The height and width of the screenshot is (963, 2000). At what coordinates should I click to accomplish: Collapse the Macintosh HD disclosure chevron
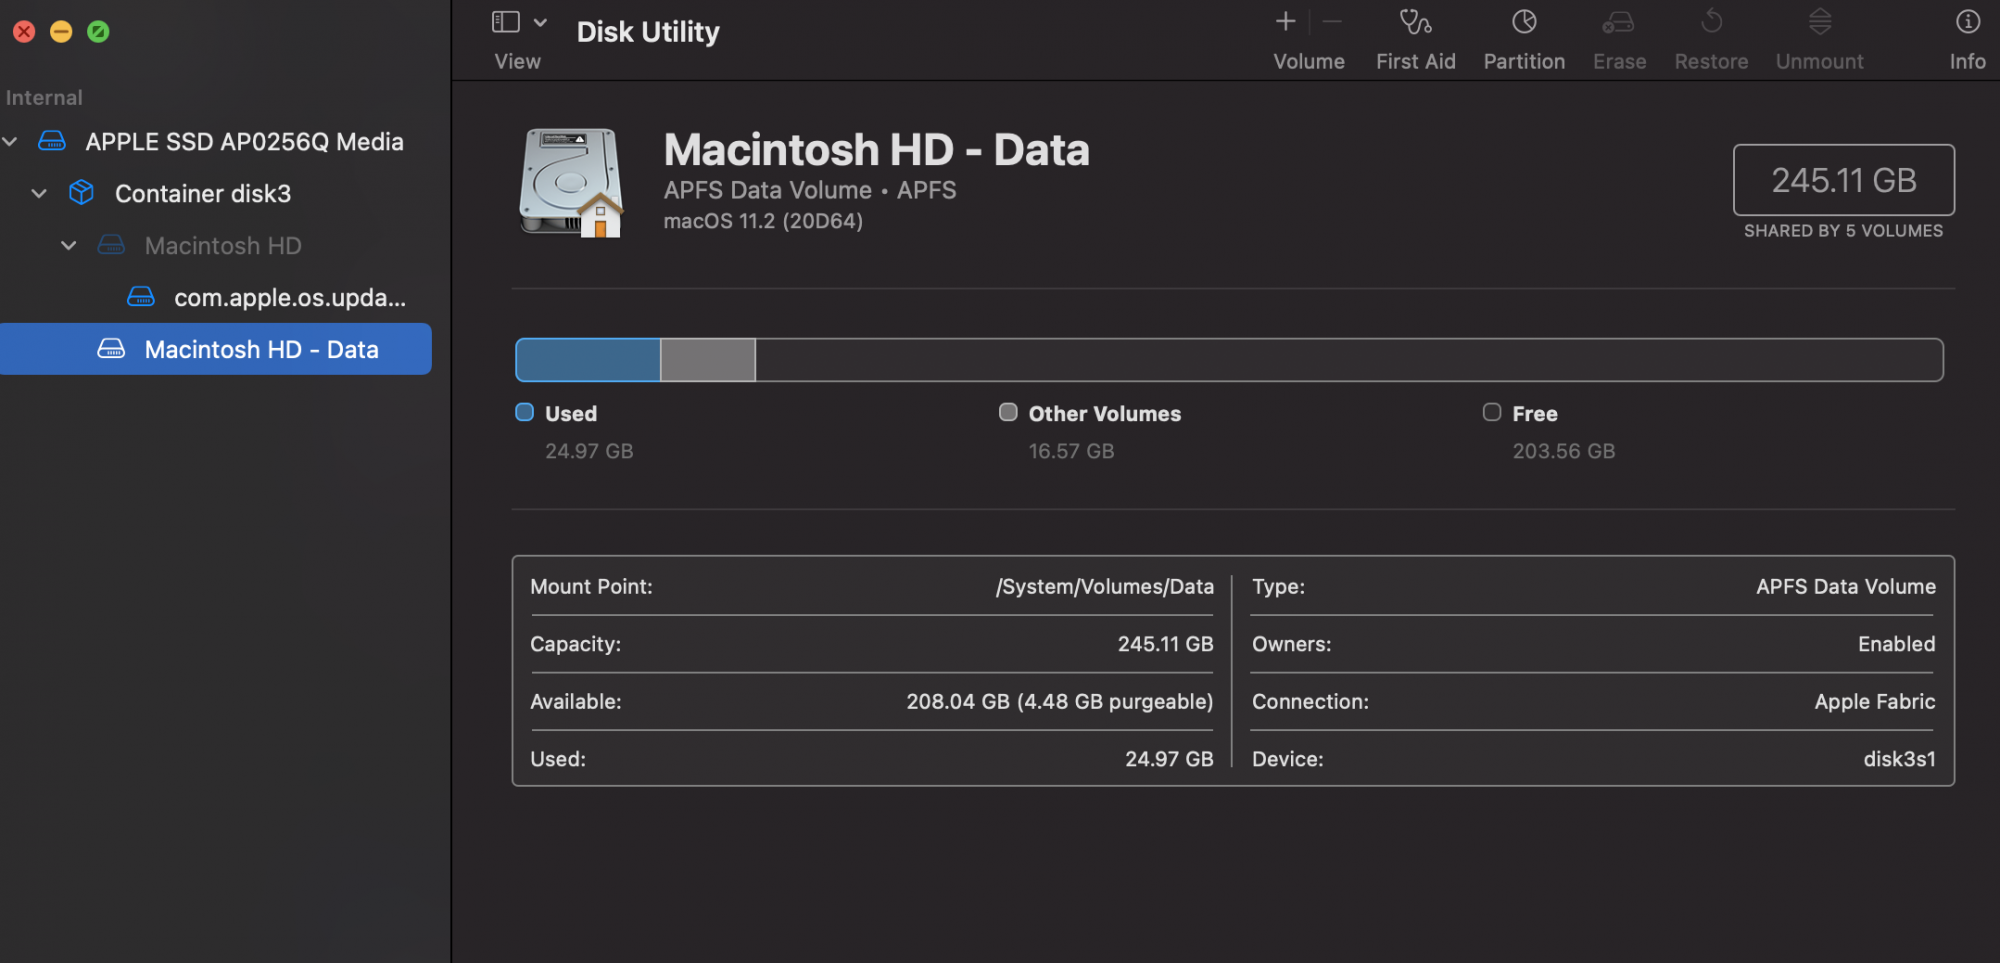[69, 246]
